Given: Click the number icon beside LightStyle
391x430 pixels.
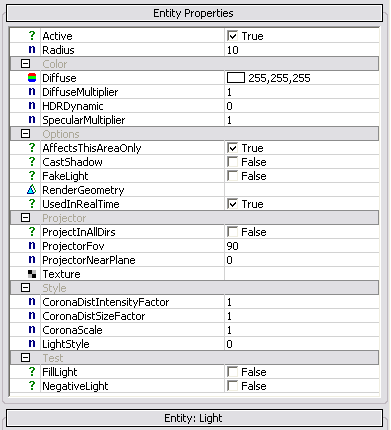Looking at the screenshot, I should point(32,344).
